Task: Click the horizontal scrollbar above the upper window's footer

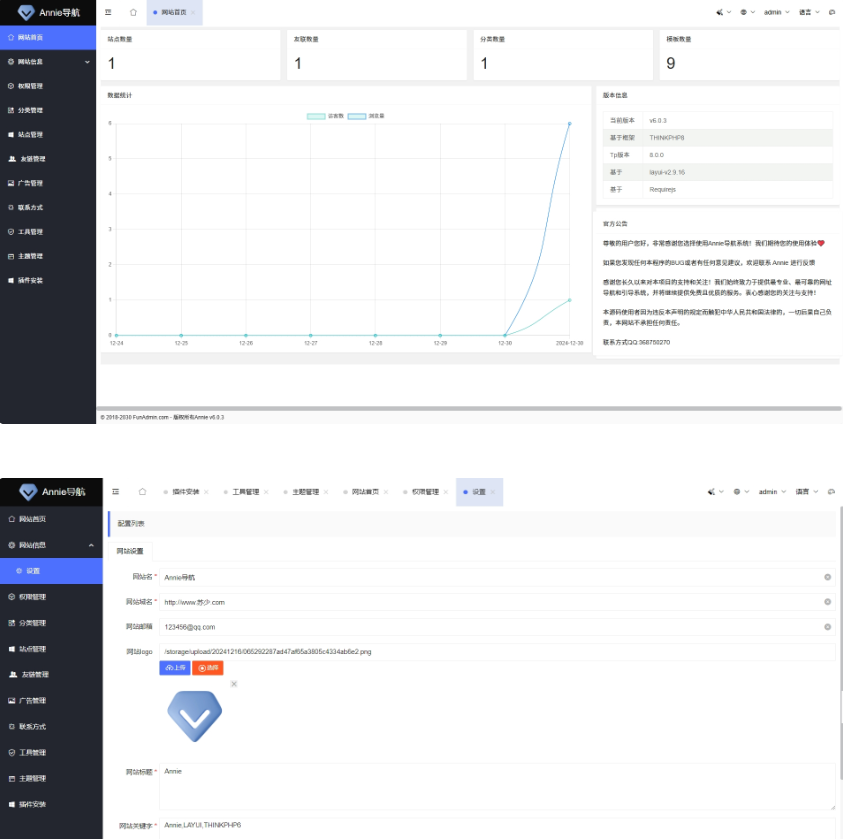Action: pyautogui.click(x=469, y=408)
